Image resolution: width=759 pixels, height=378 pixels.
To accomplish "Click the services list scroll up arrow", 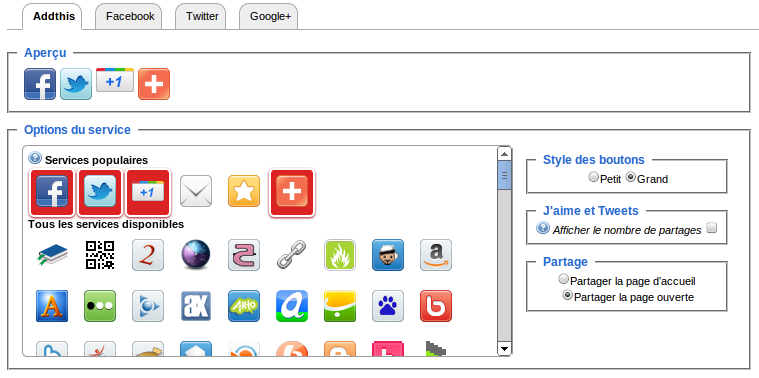I will (x=504, y=154).
